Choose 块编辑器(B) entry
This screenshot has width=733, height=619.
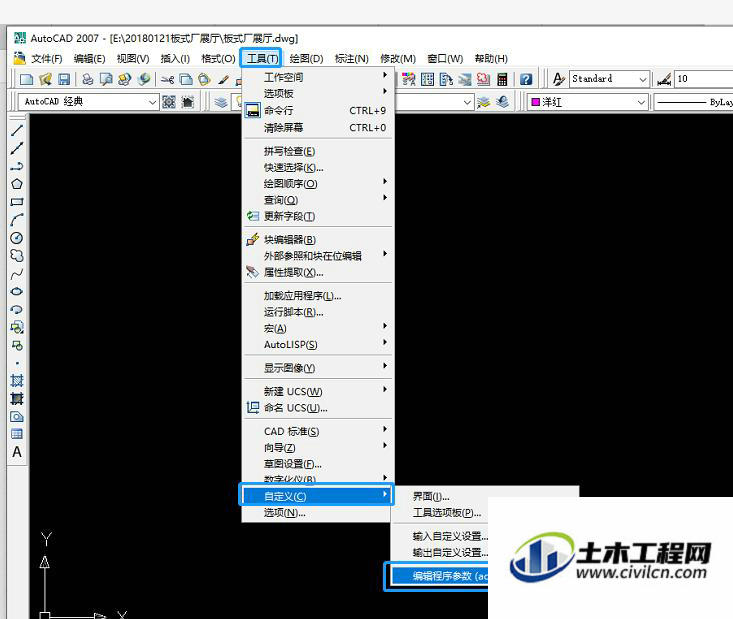318,239
